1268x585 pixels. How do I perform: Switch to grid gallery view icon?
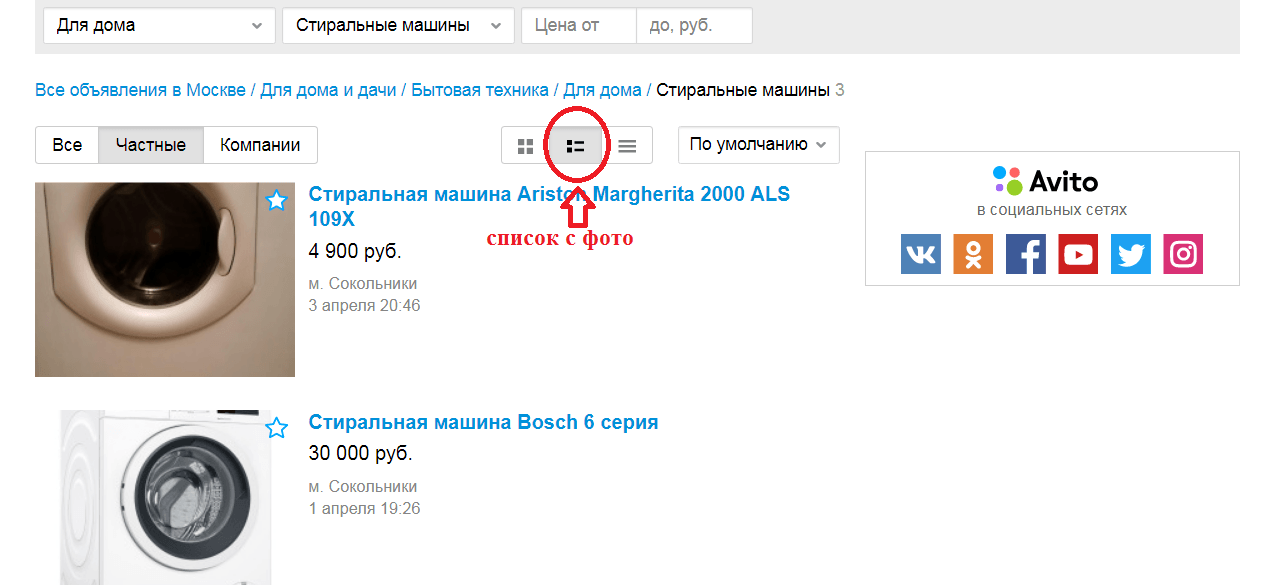(x=525, y=146)
